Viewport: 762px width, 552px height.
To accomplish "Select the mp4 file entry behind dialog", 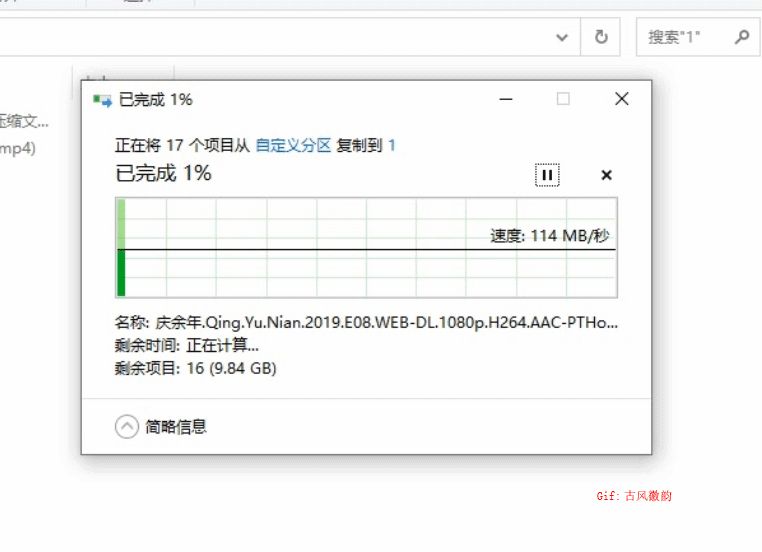I will (18, 148).
